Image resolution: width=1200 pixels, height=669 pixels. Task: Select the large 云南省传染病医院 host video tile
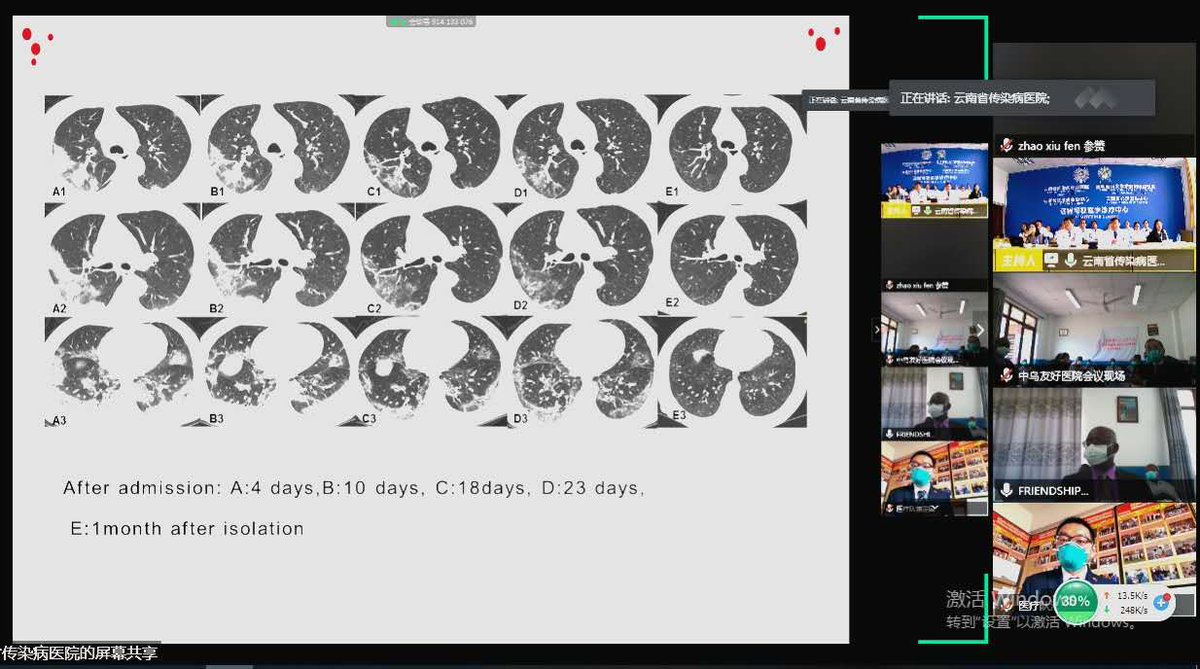1093,214
